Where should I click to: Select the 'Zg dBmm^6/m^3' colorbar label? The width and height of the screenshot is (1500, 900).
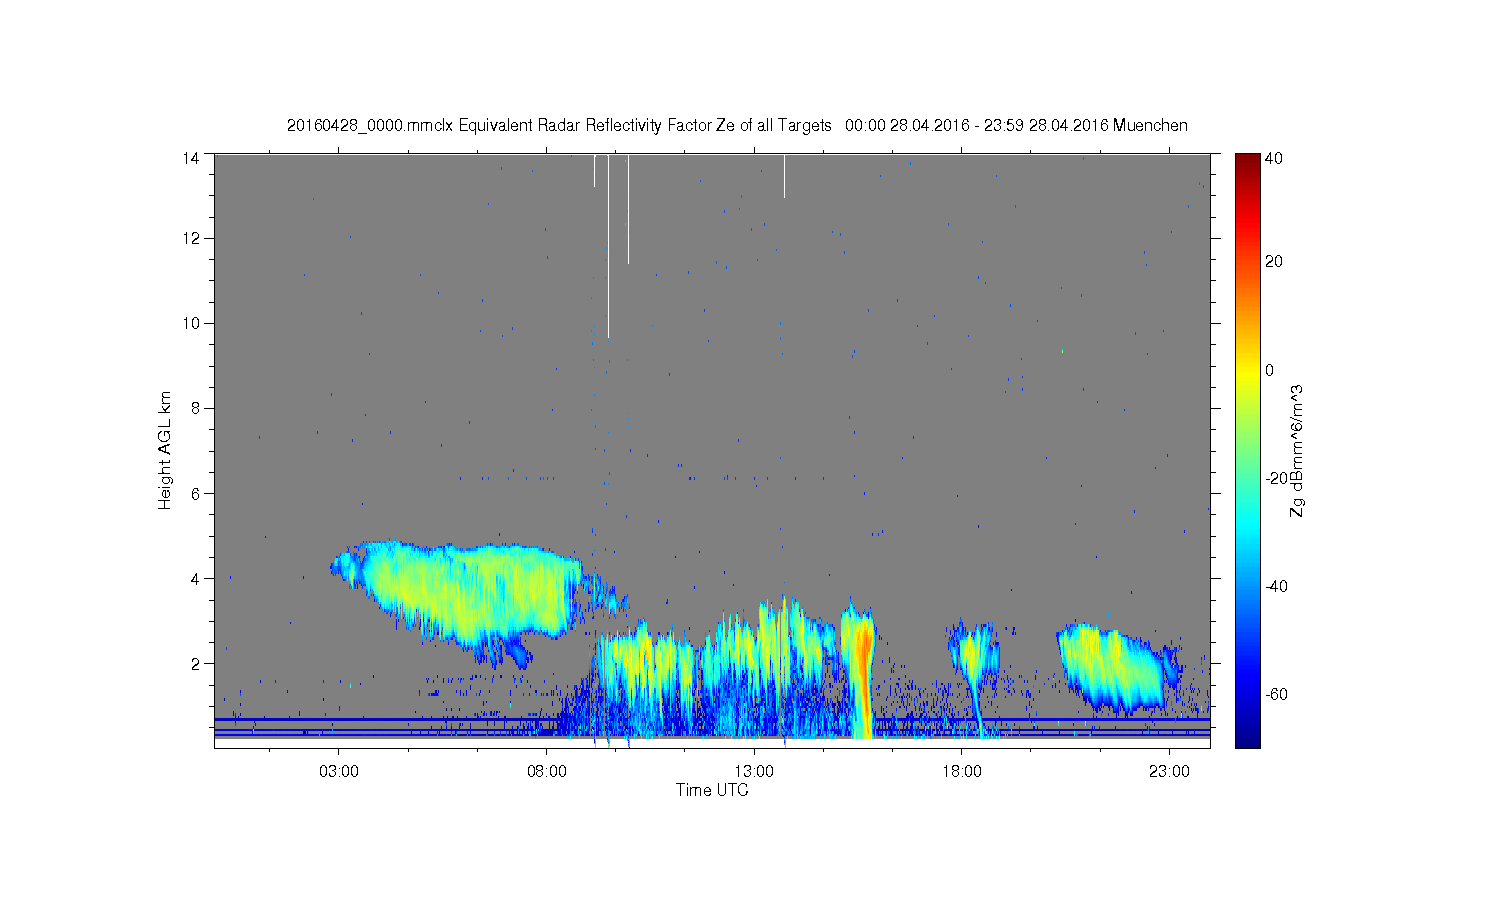(1296, 451)
